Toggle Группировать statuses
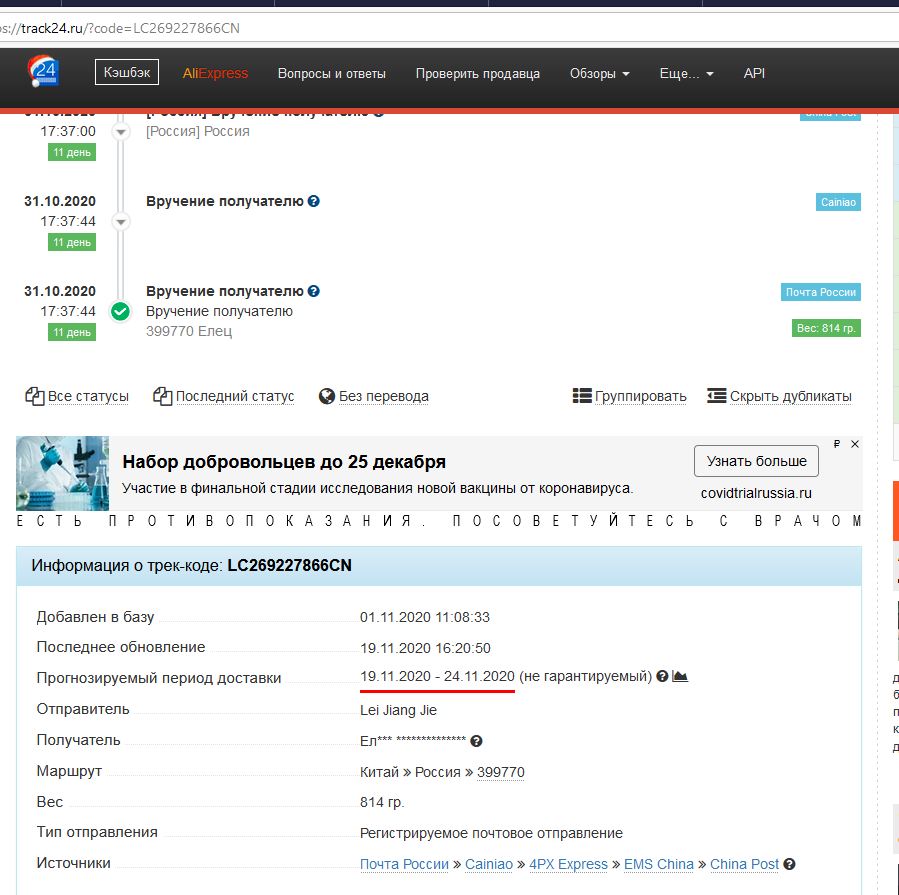The width and height of the screenshot is (899, 895). click(640, 396)
